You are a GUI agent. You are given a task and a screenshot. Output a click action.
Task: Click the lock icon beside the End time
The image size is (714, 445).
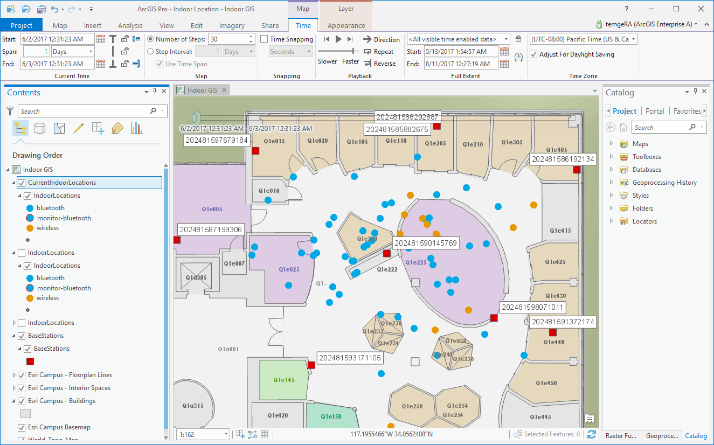[124, 64]
